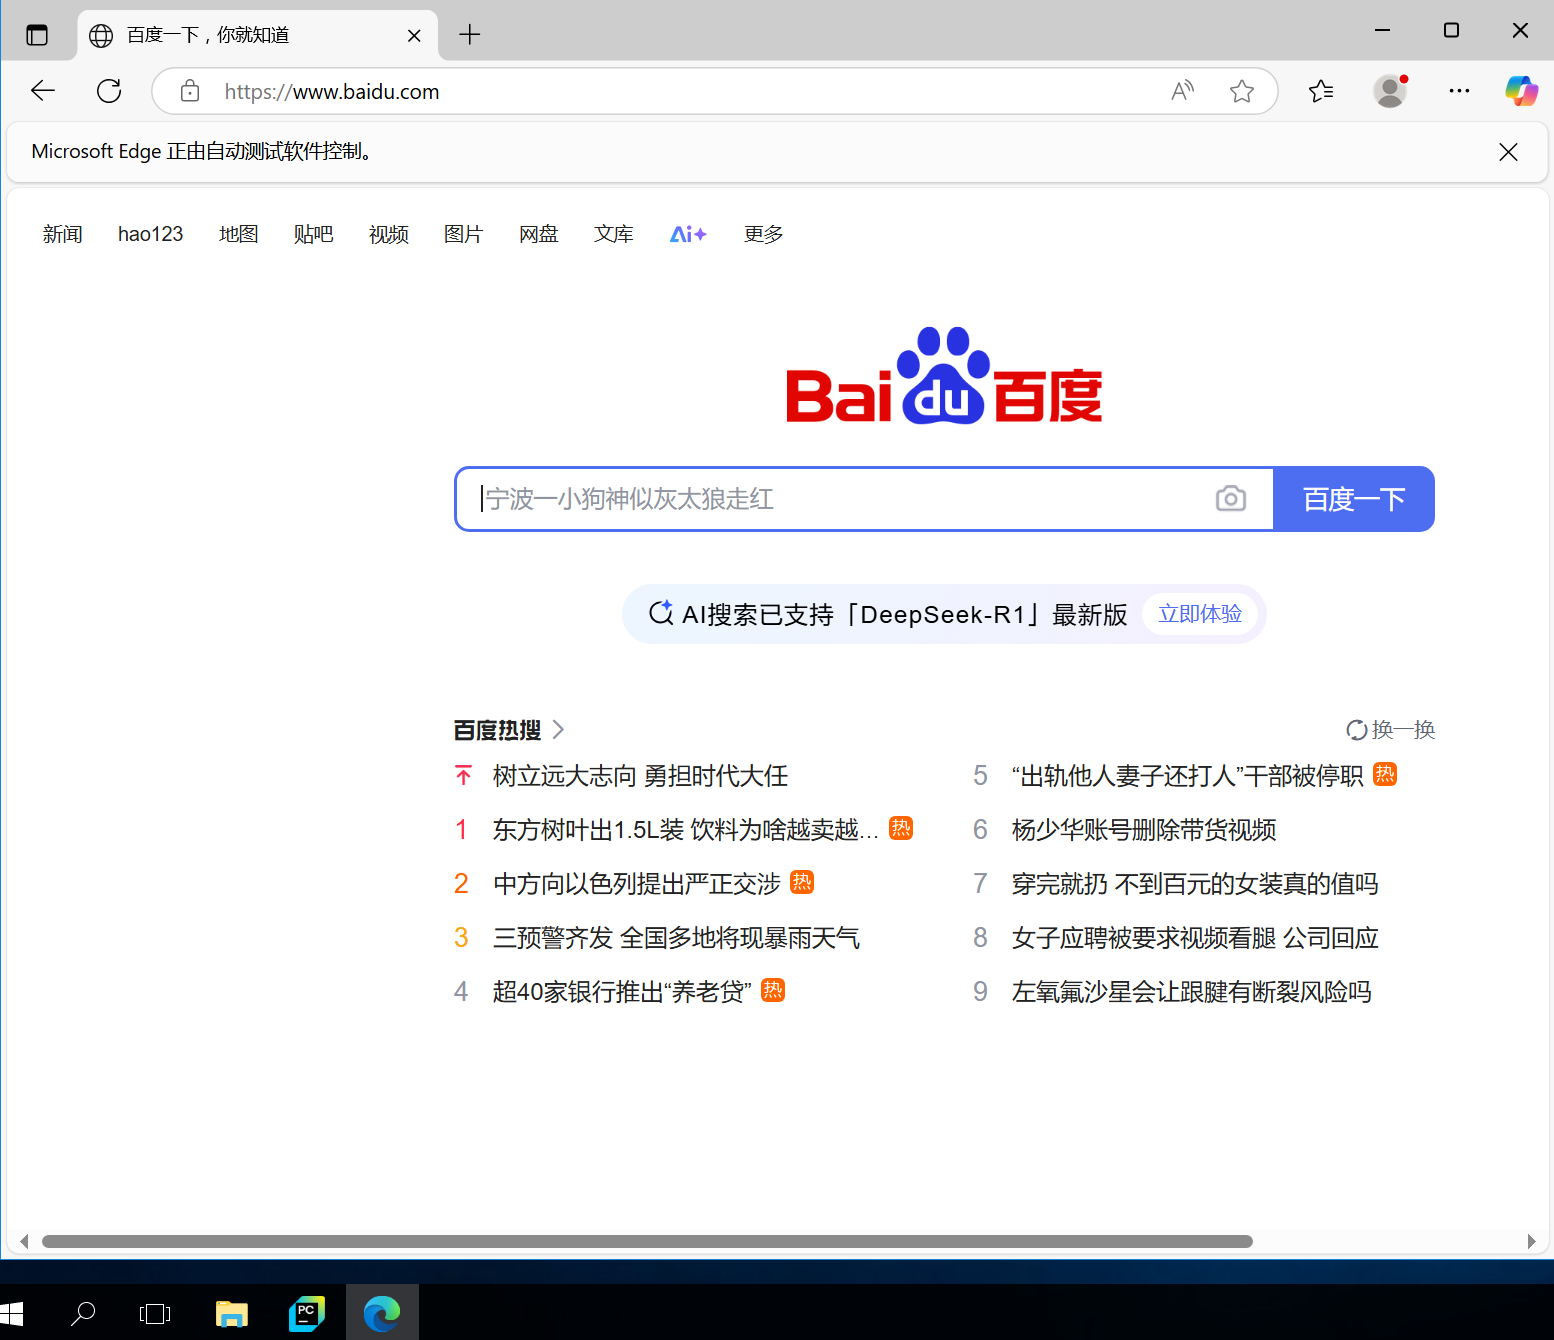Open the taskbar search icon
The height and width of the screenshot is (1340, 1554).
click(x=83, y=1312)
